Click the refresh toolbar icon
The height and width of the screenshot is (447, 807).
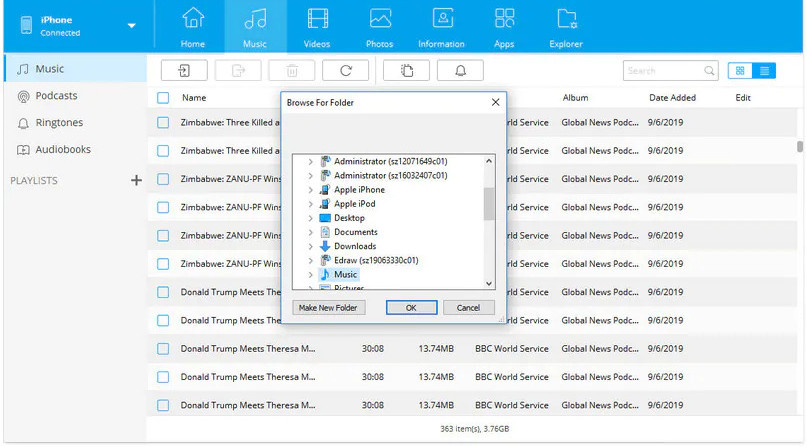(x=346, y=70)
